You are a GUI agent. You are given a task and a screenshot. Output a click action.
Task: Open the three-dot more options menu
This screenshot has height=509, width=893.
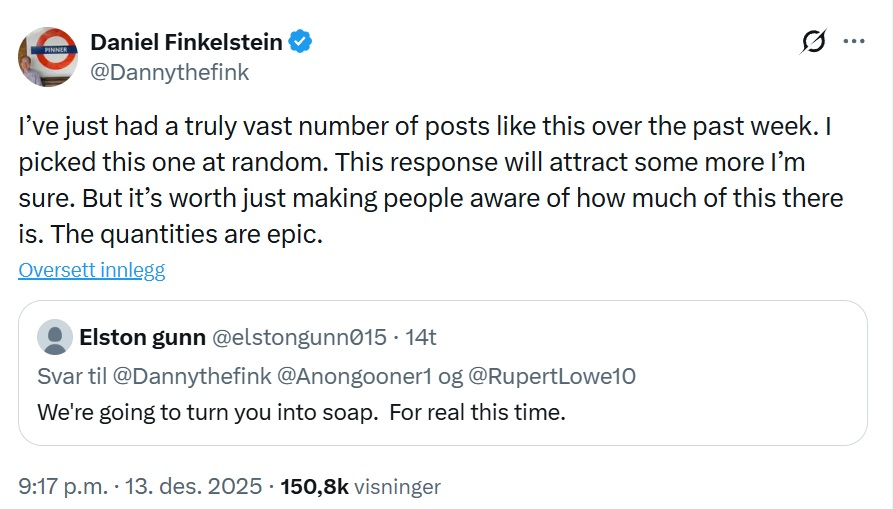853,42
